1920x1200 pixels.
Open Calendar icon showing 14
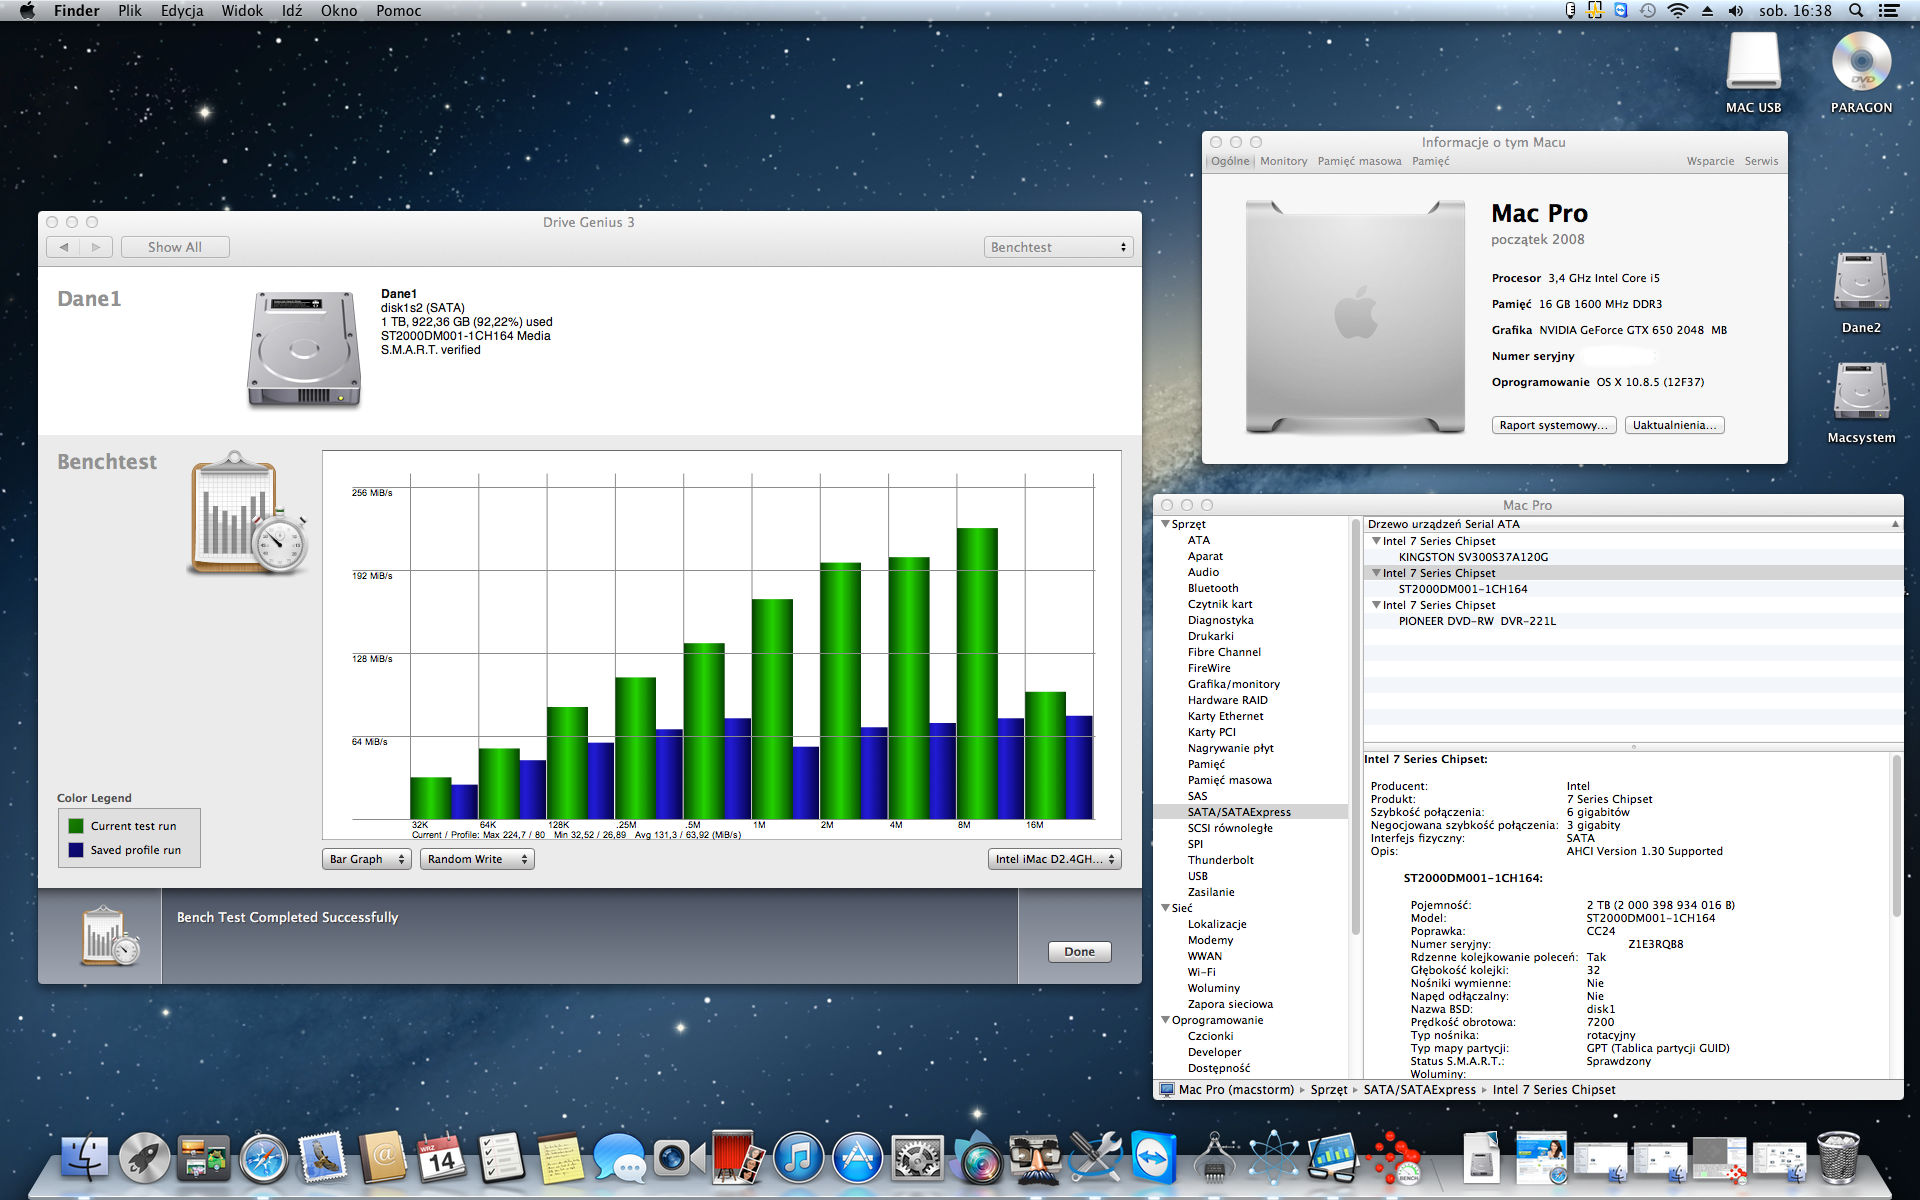coord(441,1157)
